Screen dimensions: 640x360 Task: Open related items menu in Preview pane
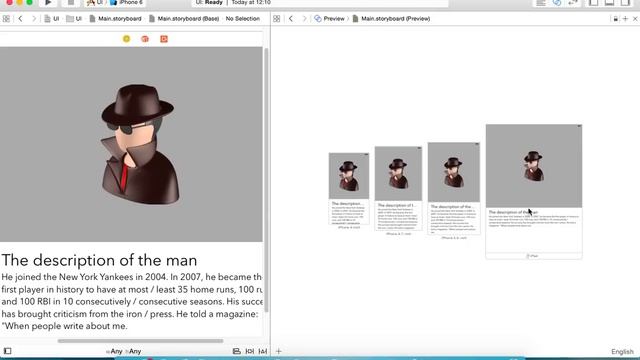click(x=276, y=19)
